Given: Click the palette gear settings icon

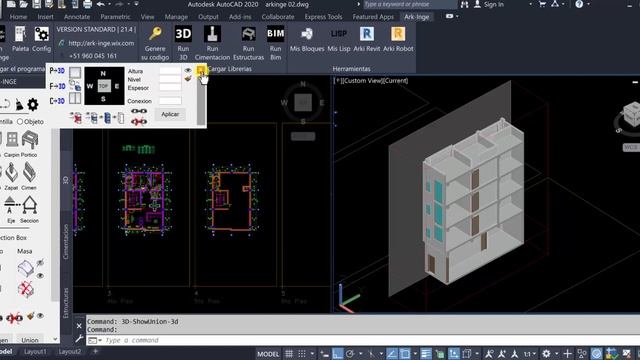Looking at the screenshot, I should [33, 104].
